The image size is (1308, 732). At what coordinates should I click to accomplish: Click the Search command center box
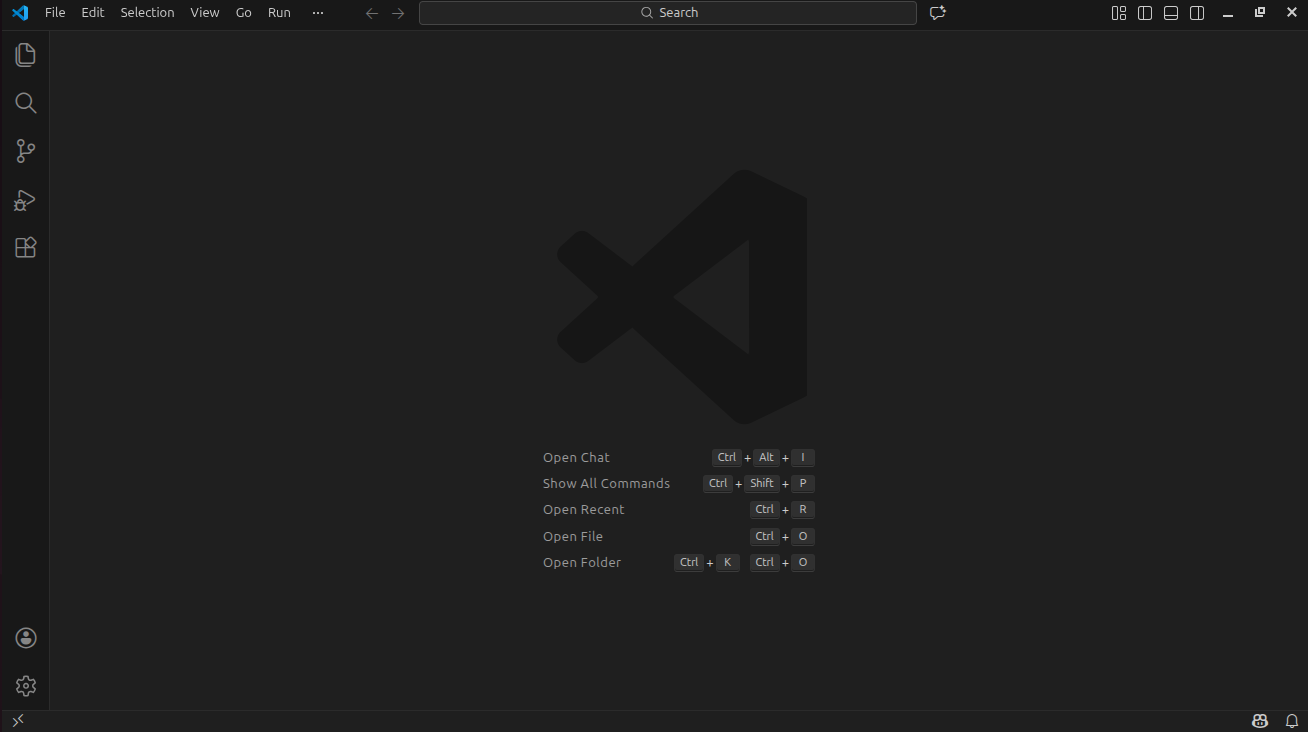pos(667,13)
